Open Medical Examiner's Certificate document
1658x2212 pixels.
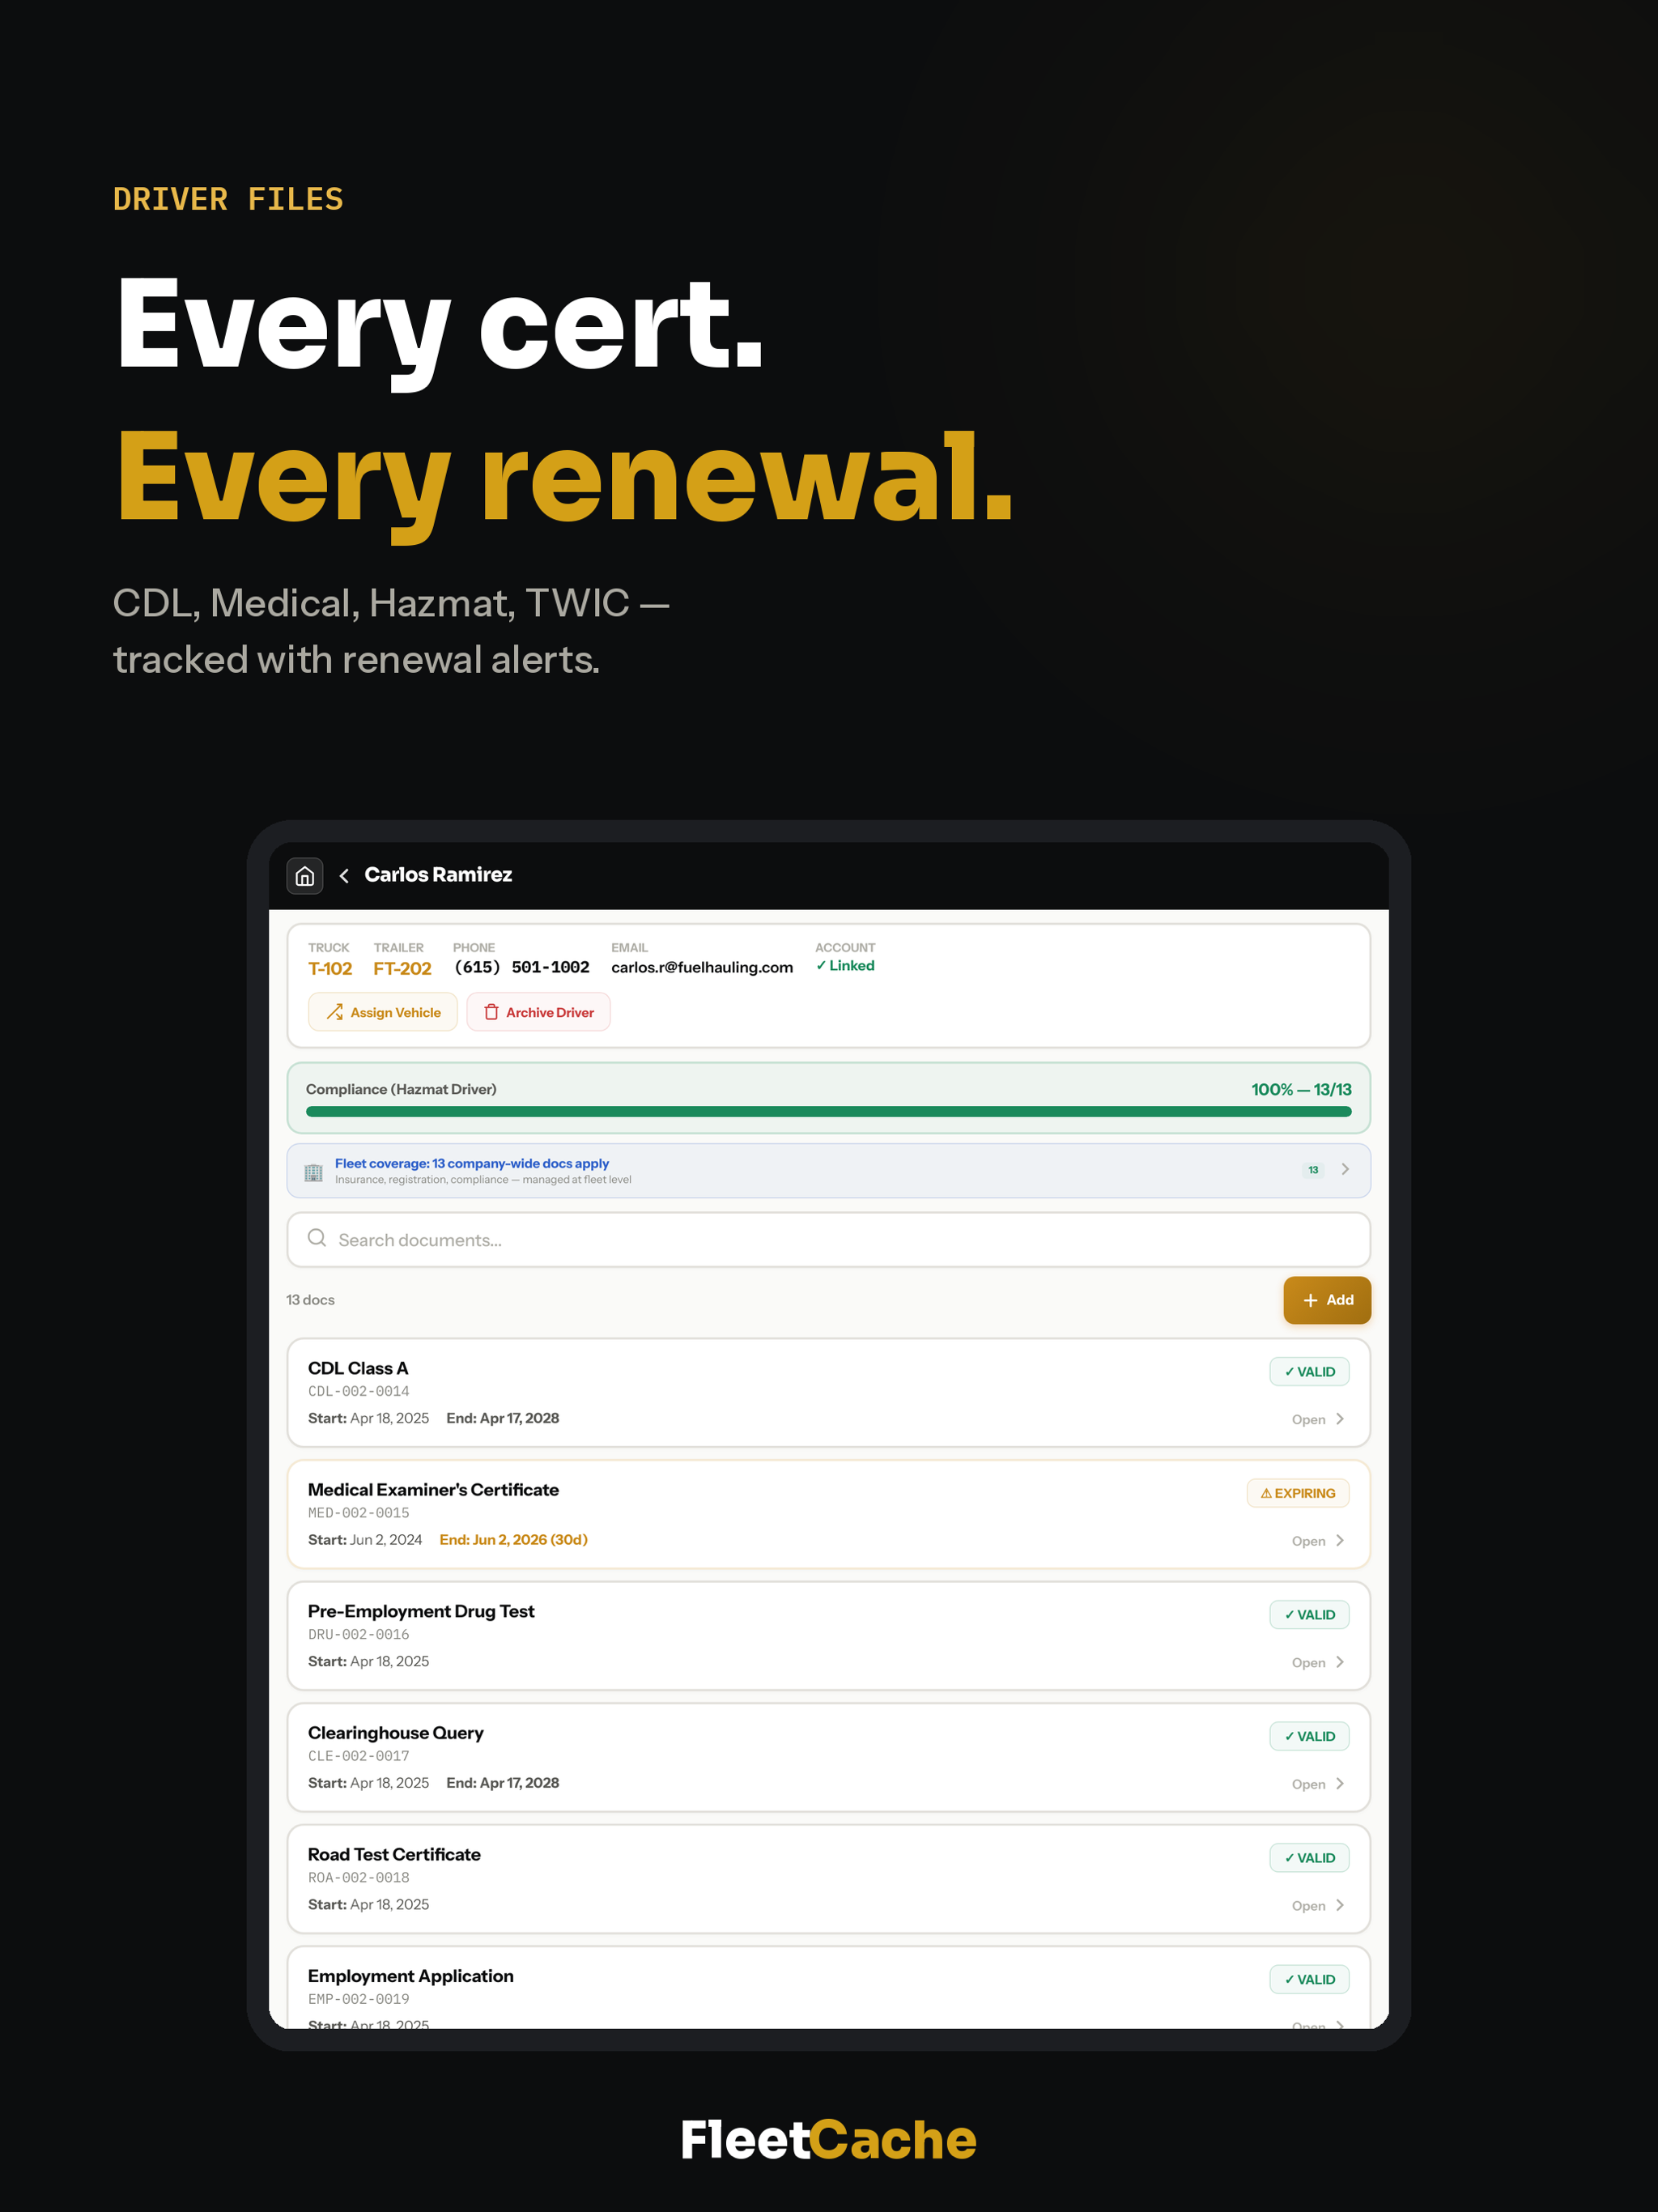[828, 1514]
